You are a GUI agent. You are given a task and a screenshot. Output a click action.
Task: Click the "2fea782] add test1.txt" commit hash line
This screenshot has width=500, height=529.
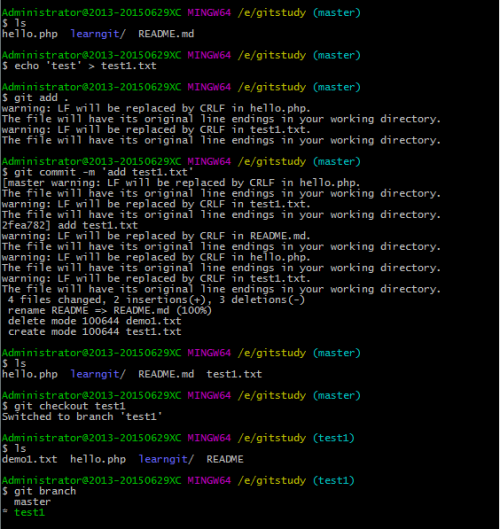(x=70, y=225)
